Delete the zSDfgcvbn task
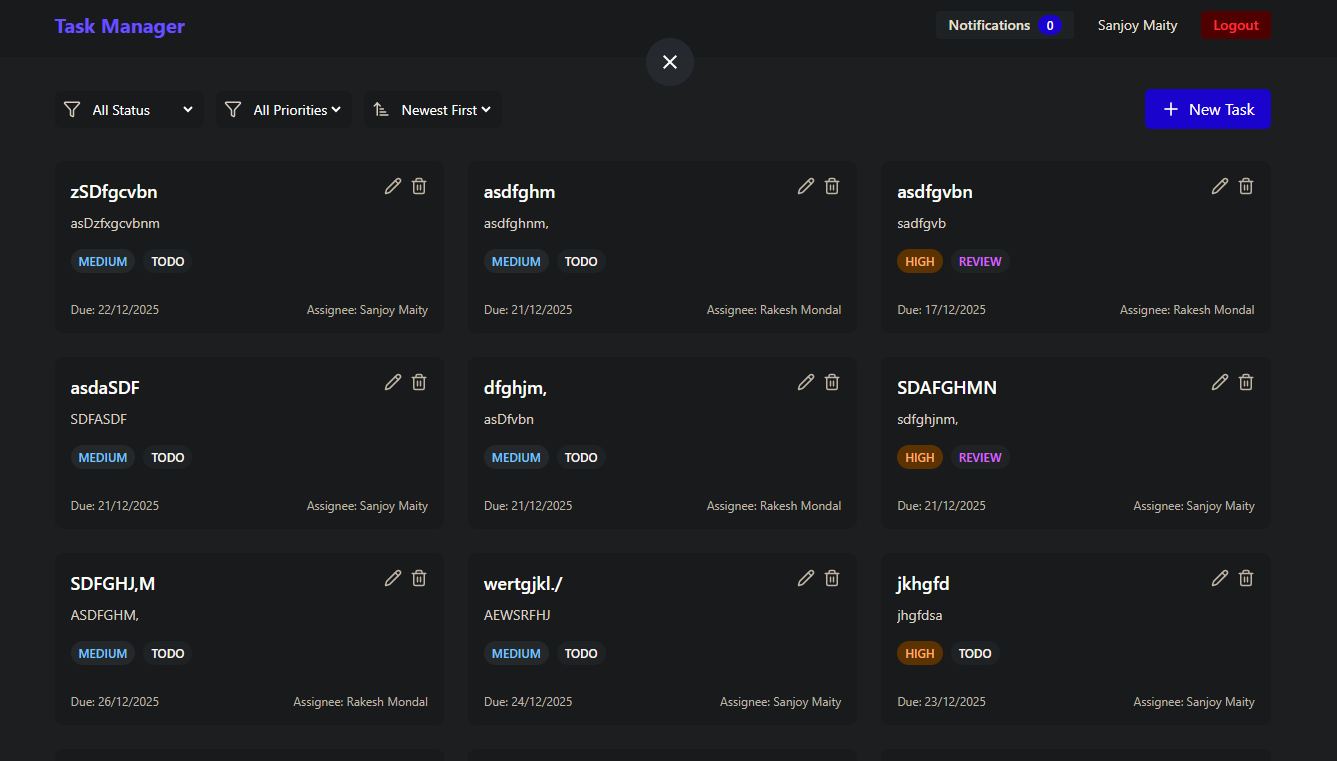 [419, 186]
